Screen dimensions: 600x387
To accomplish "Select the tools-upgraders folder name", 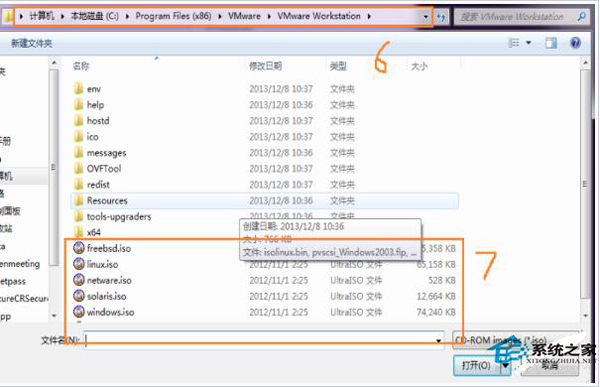I will point(119,216).
